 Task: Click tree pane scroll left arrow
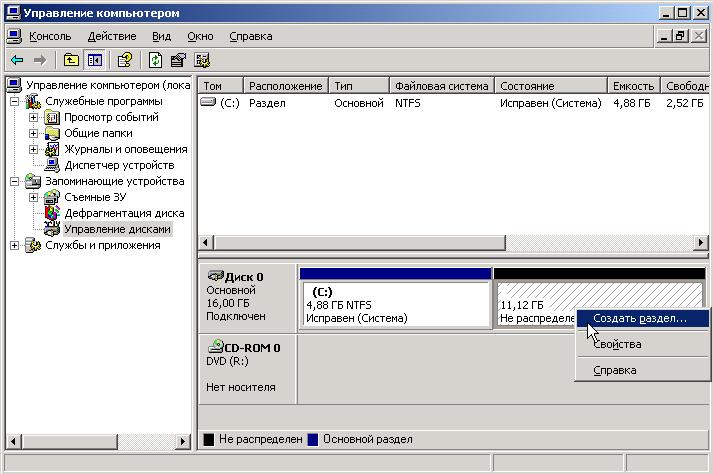click(x=14, y=441)
